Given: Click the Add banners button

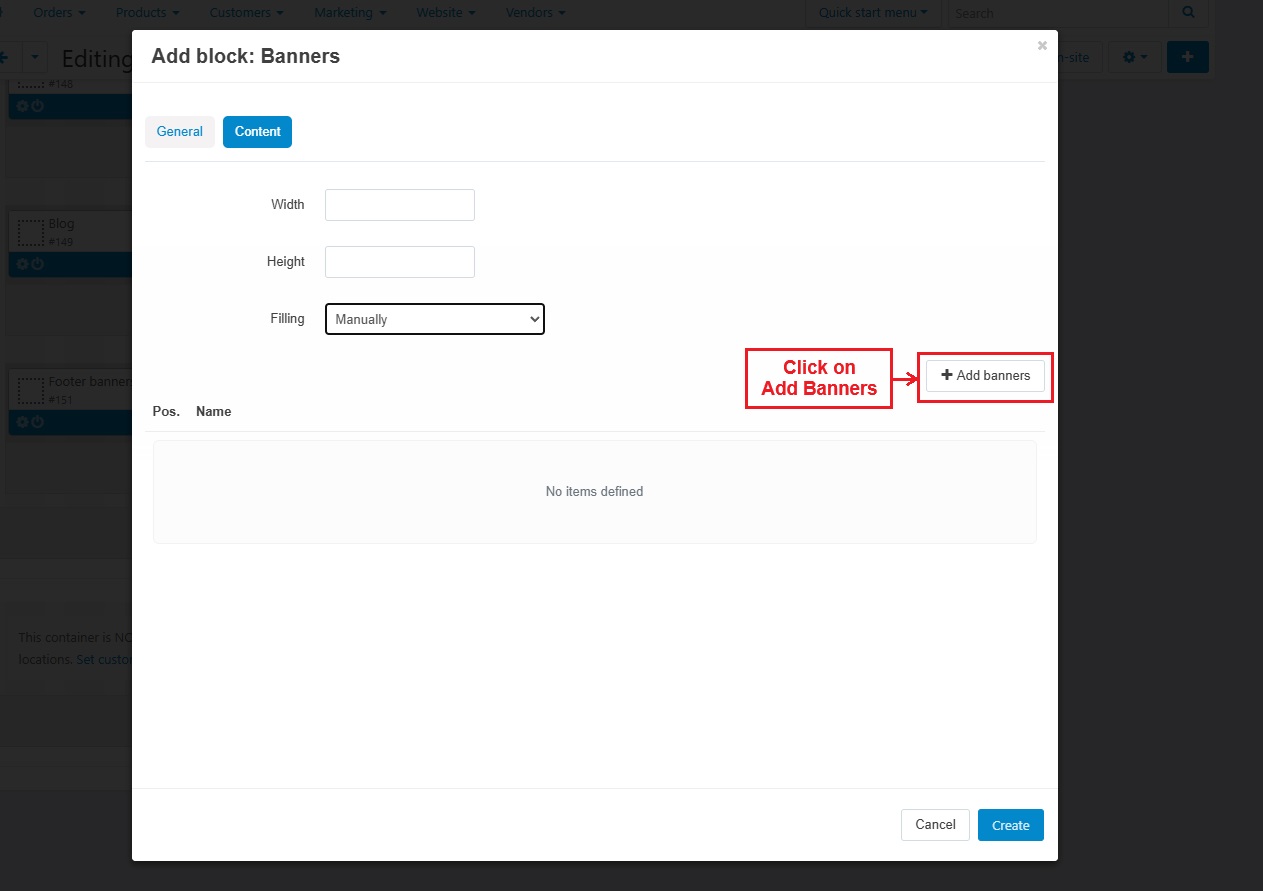Looking at the screenshot, I should click(985, 375).
